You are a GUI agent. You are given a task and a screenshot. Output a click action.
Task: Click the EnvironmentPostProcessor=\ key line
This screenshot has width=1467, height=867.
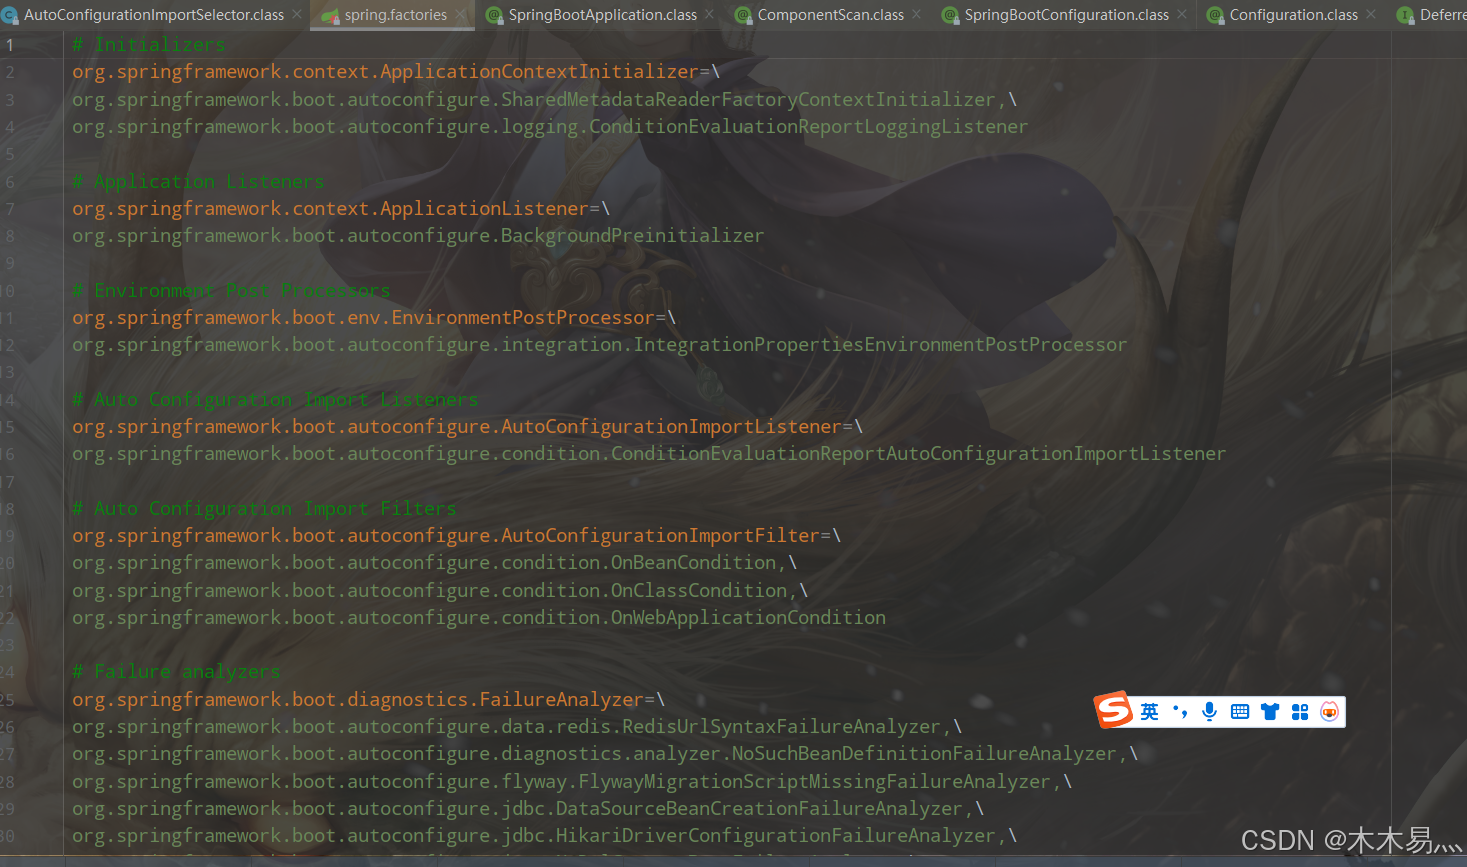(374, 317)
